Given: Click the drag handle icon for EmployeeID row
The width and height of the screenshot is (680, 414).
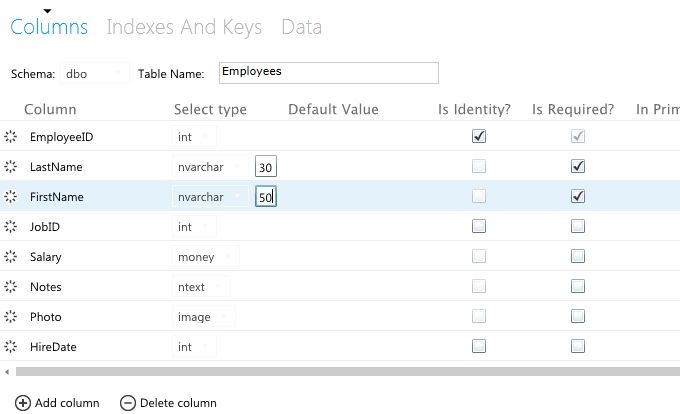Looking at the screenshot, I should [x=11, y=137].
